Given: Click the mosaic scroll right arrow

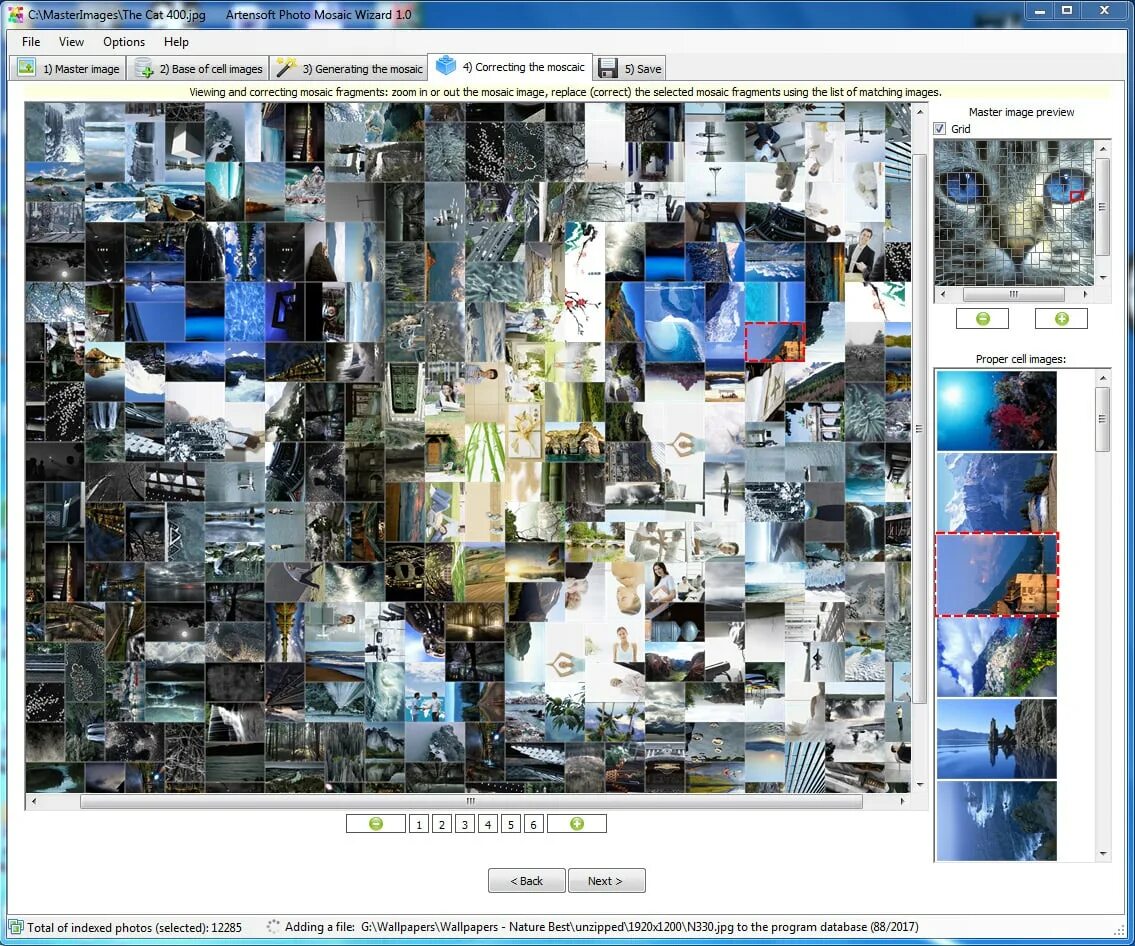Looking at the screenshot, I should (902, 801).
